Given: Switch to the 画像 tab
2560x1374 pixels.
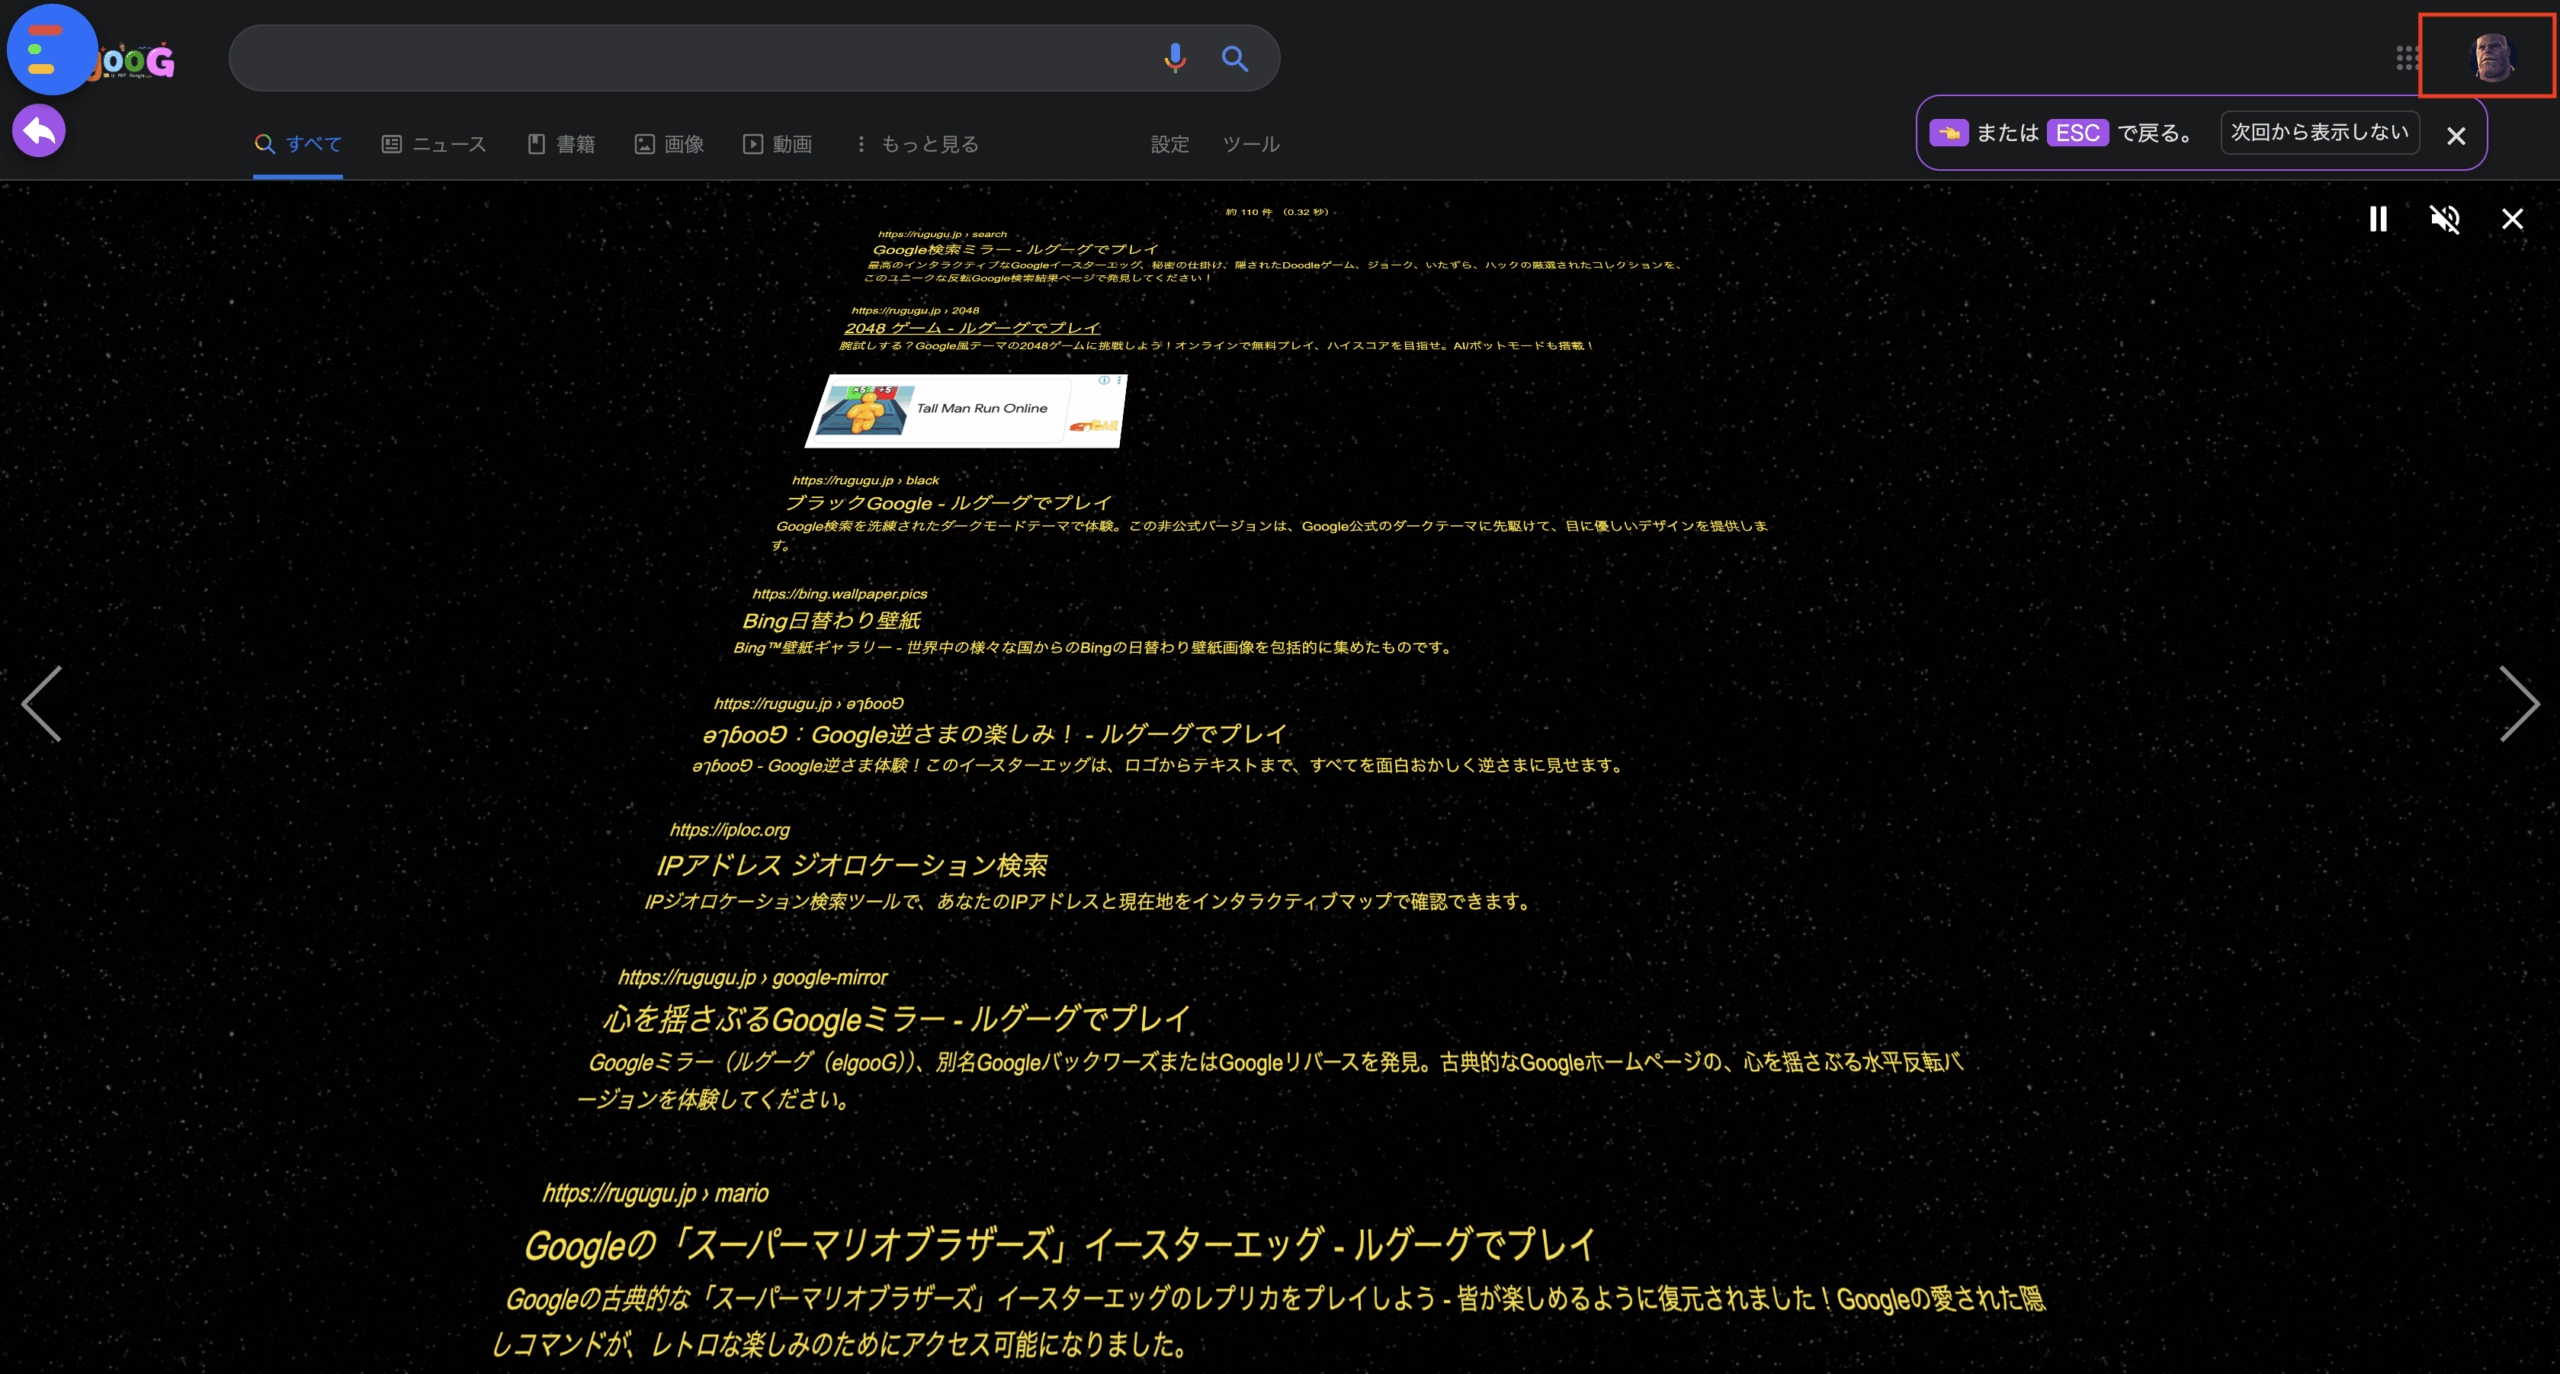Looking at the screenshot, I should (669, 144).
